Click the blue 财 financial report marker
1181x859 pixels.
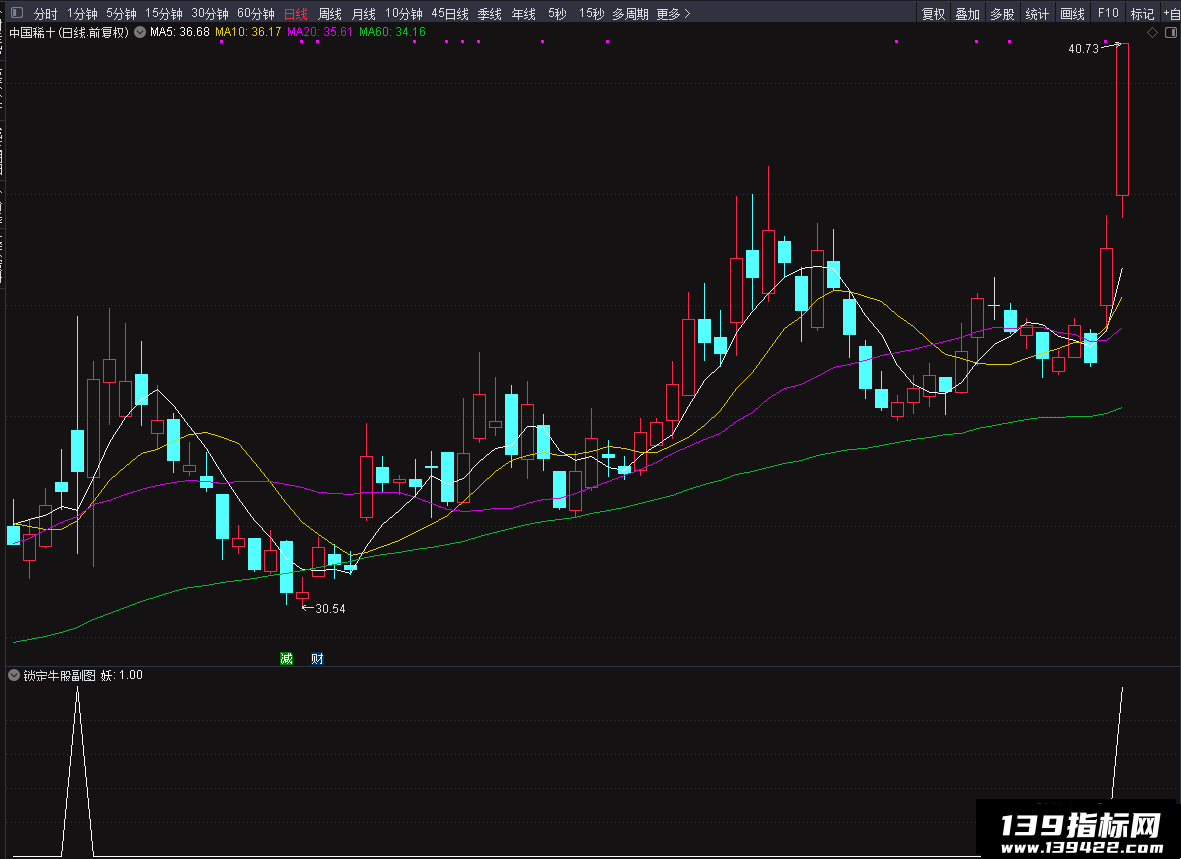tap(317, 659)
